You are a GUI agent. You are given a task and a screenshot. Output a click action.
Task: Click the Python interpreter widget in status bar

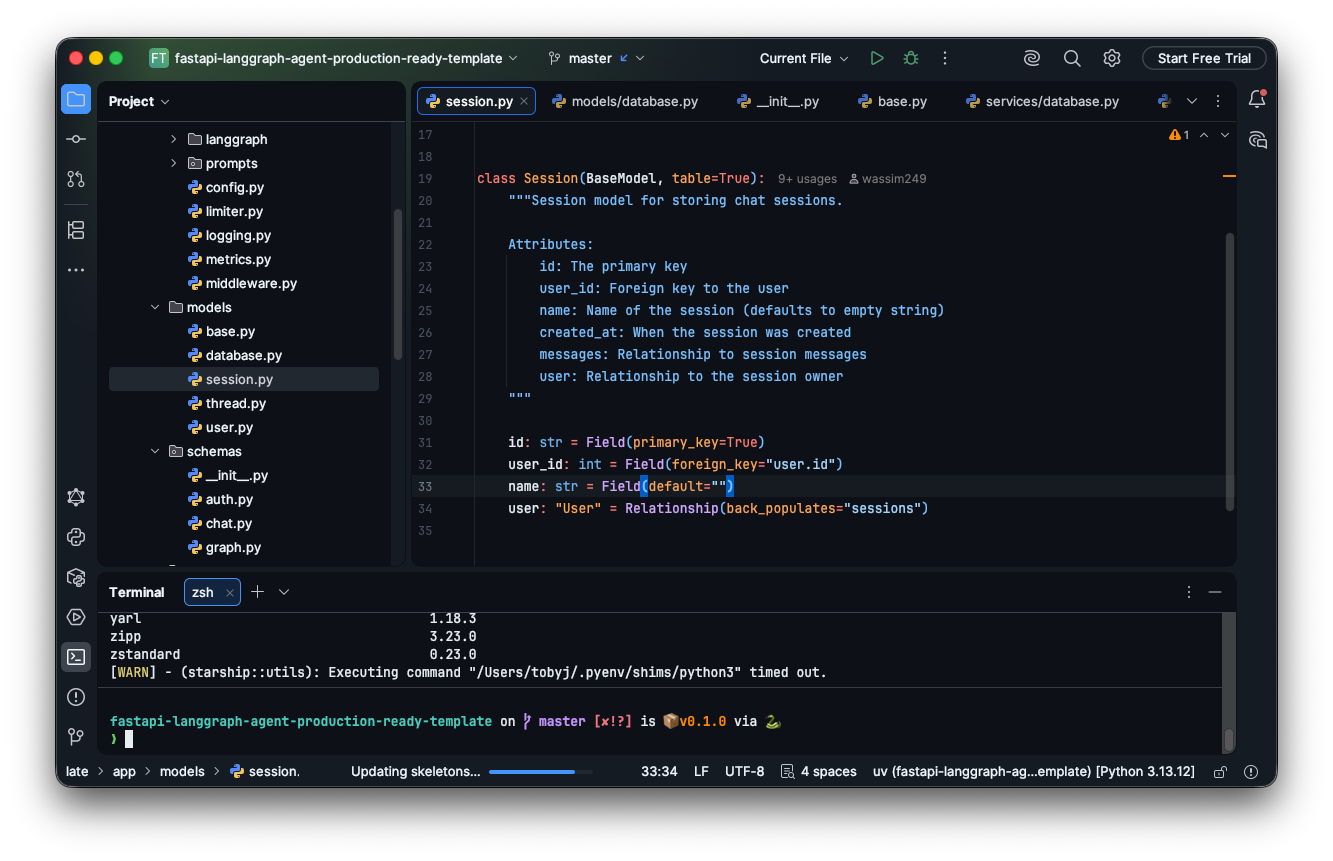coord(1033,772)
